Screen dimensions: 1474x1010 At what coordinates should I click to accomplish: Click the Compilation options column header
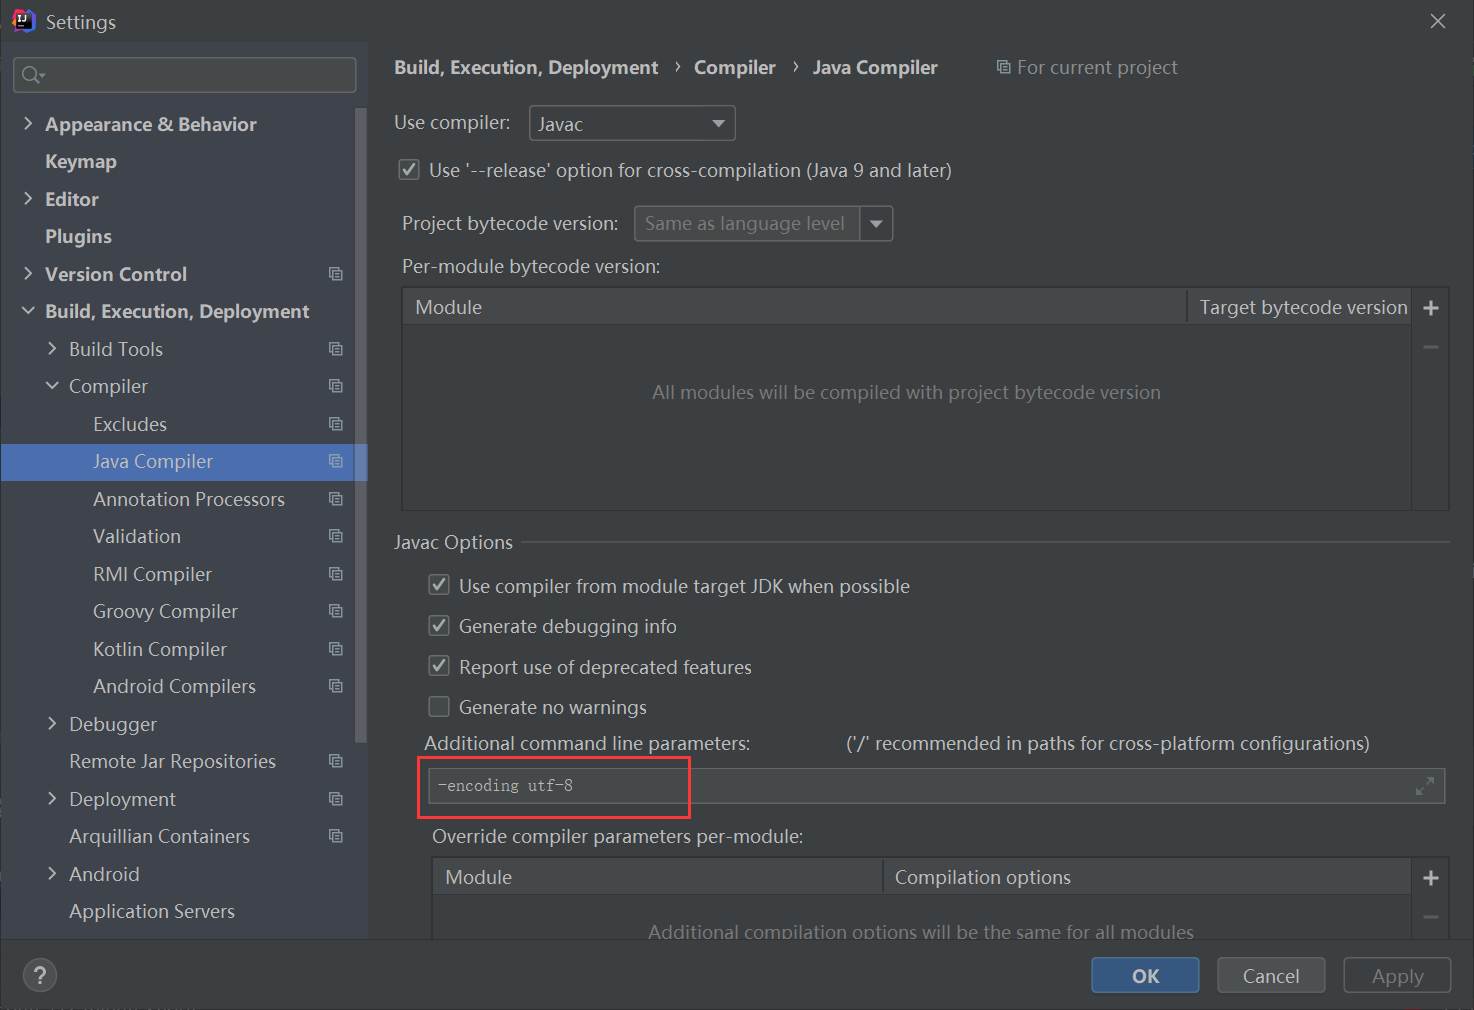coord(1147,877)
